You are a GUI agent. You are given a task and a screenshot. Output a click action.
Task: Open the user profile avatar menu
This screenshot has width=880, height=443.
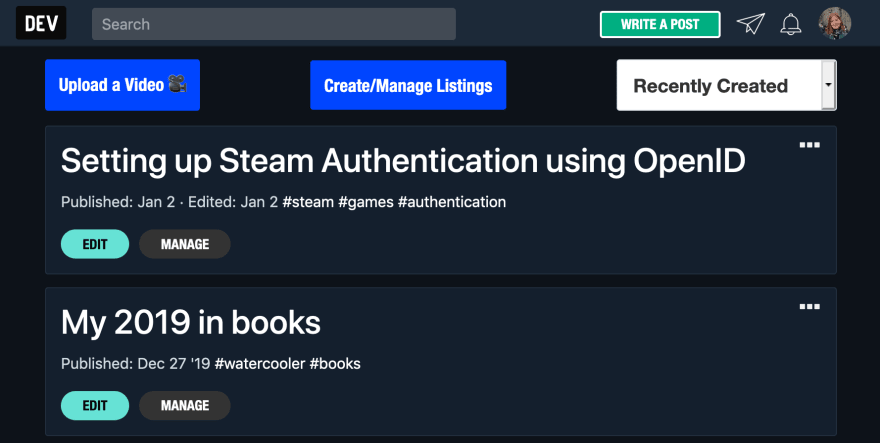pos(835,23)
